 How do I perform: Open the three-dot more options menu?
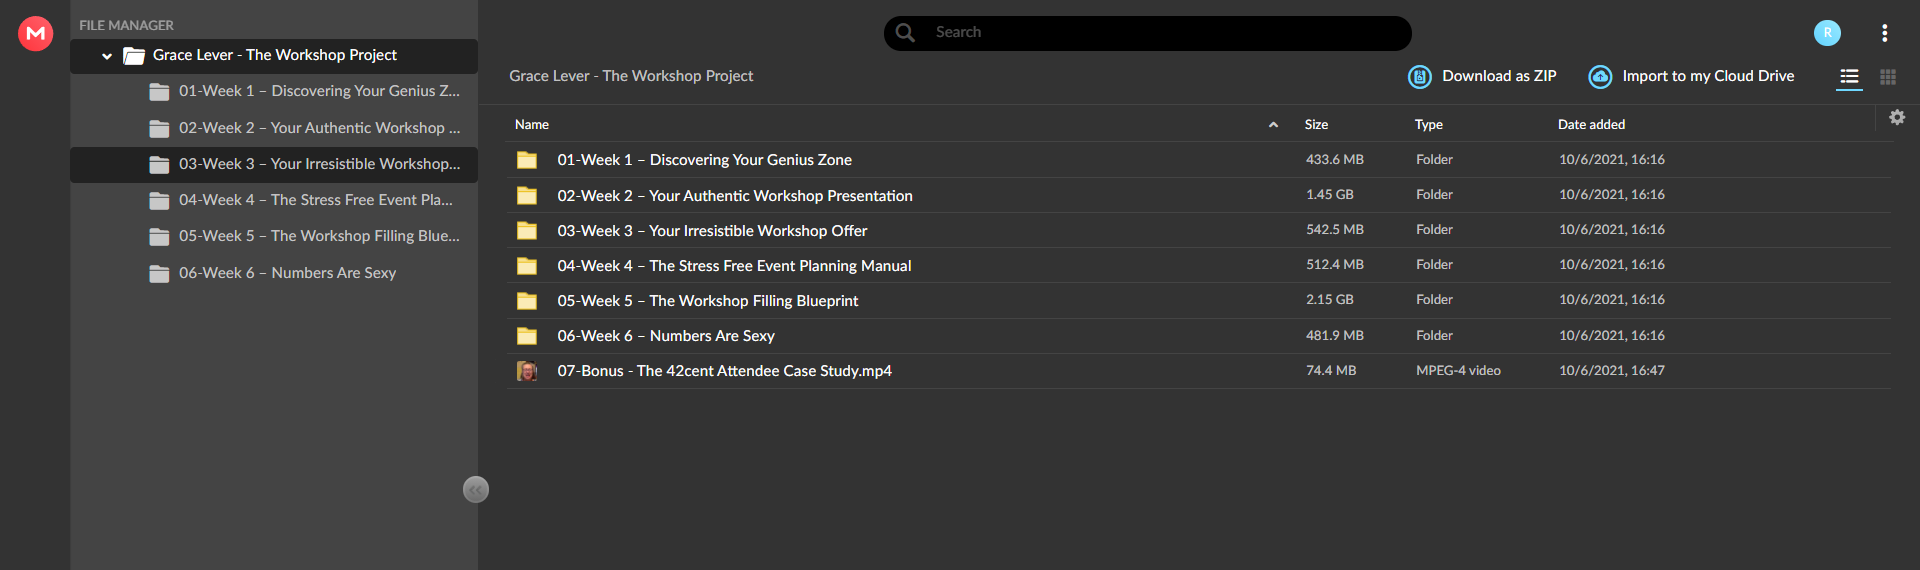[x=1884, y=33]
